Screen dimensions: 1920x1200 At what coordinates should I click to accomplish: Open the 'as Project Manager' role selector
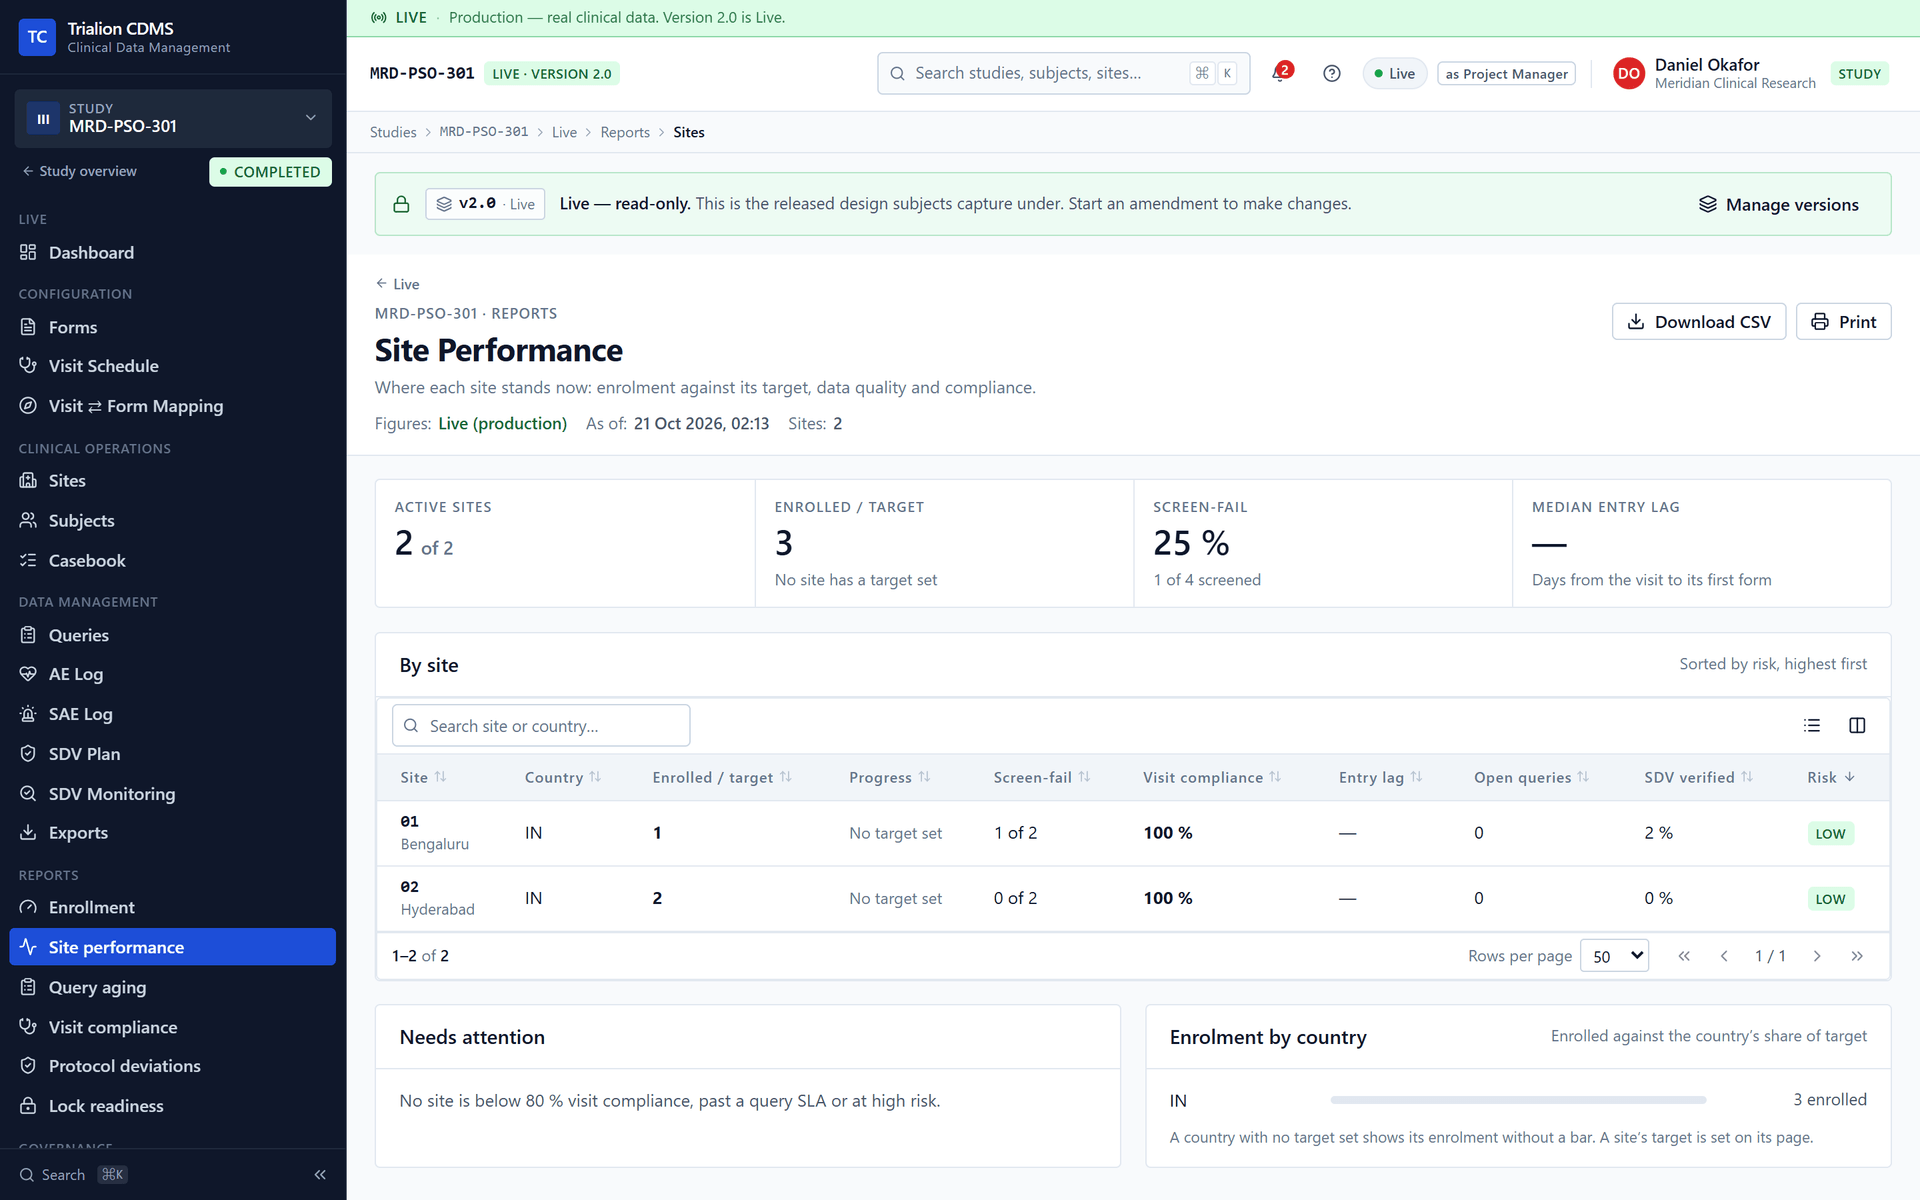(x=1506, y=74)
